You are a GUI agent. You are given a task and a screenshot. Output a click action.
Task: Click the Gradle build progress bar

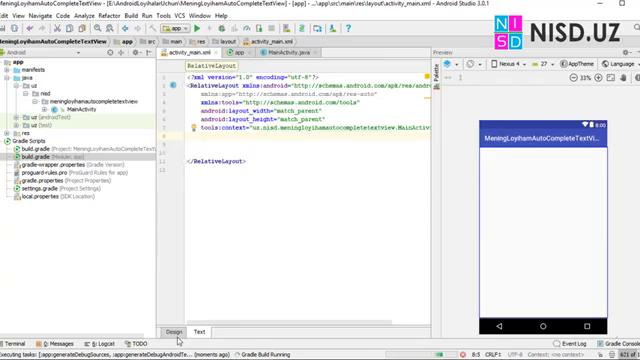[420, 355]
